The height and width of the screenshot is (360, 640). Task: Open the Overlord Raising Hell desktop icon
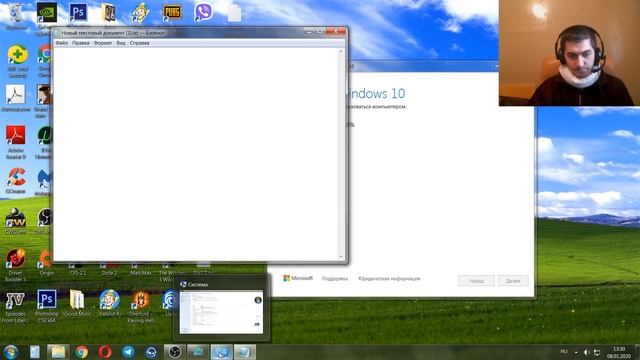pyautogui.click(x=141, y=307)
